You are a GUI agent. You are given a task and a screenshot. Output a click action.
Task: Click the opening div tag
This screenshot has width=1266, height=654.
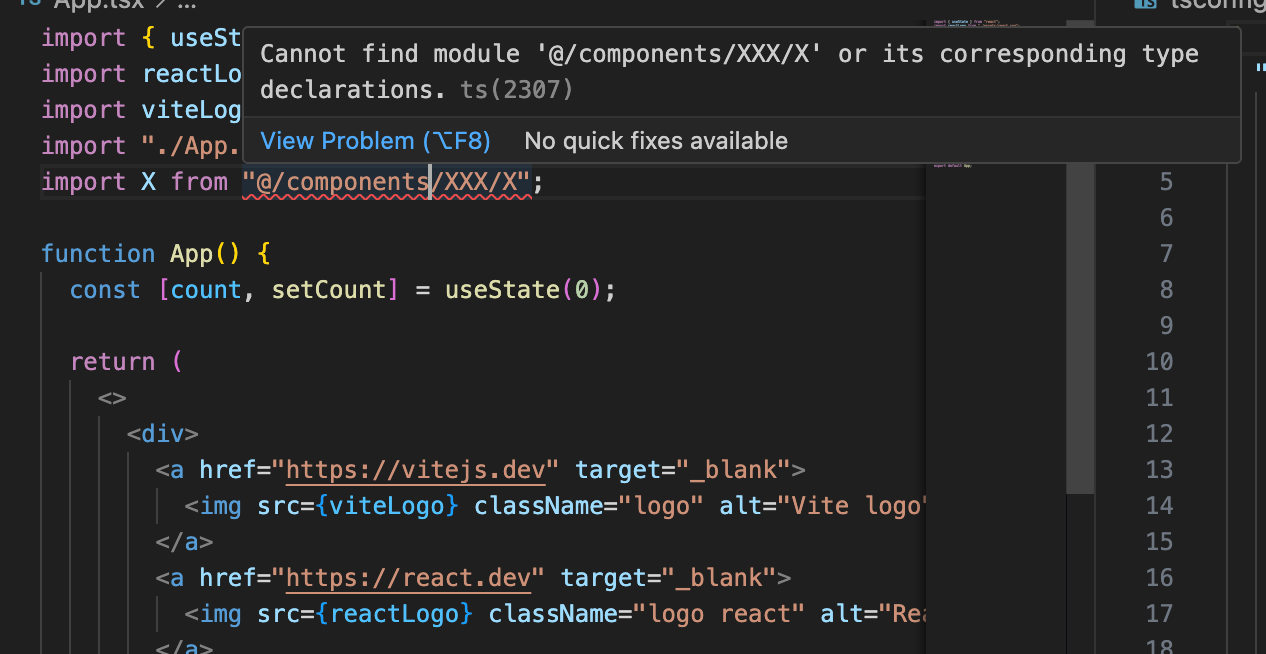[x=162, y=434]
